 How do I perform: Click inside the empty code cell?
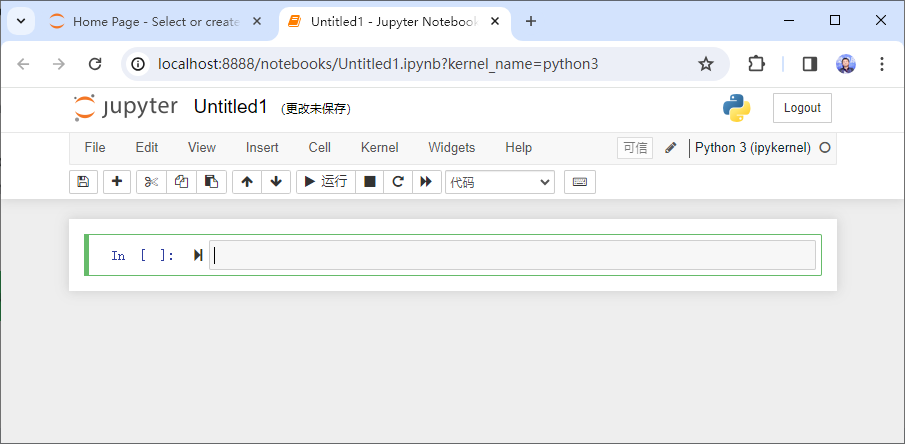tap(512, 255)
